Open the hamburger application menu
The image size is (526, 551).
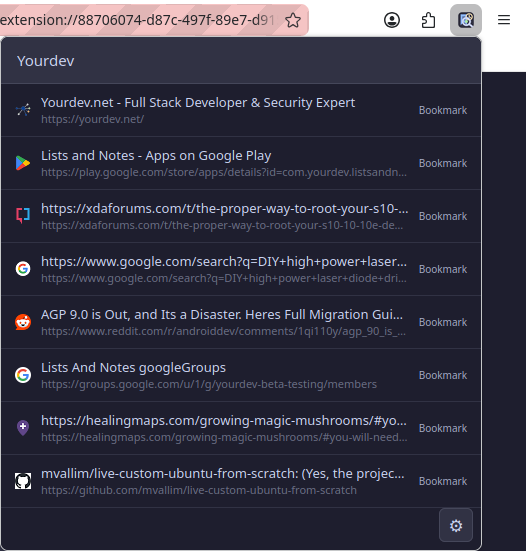(x=504, y=20)
